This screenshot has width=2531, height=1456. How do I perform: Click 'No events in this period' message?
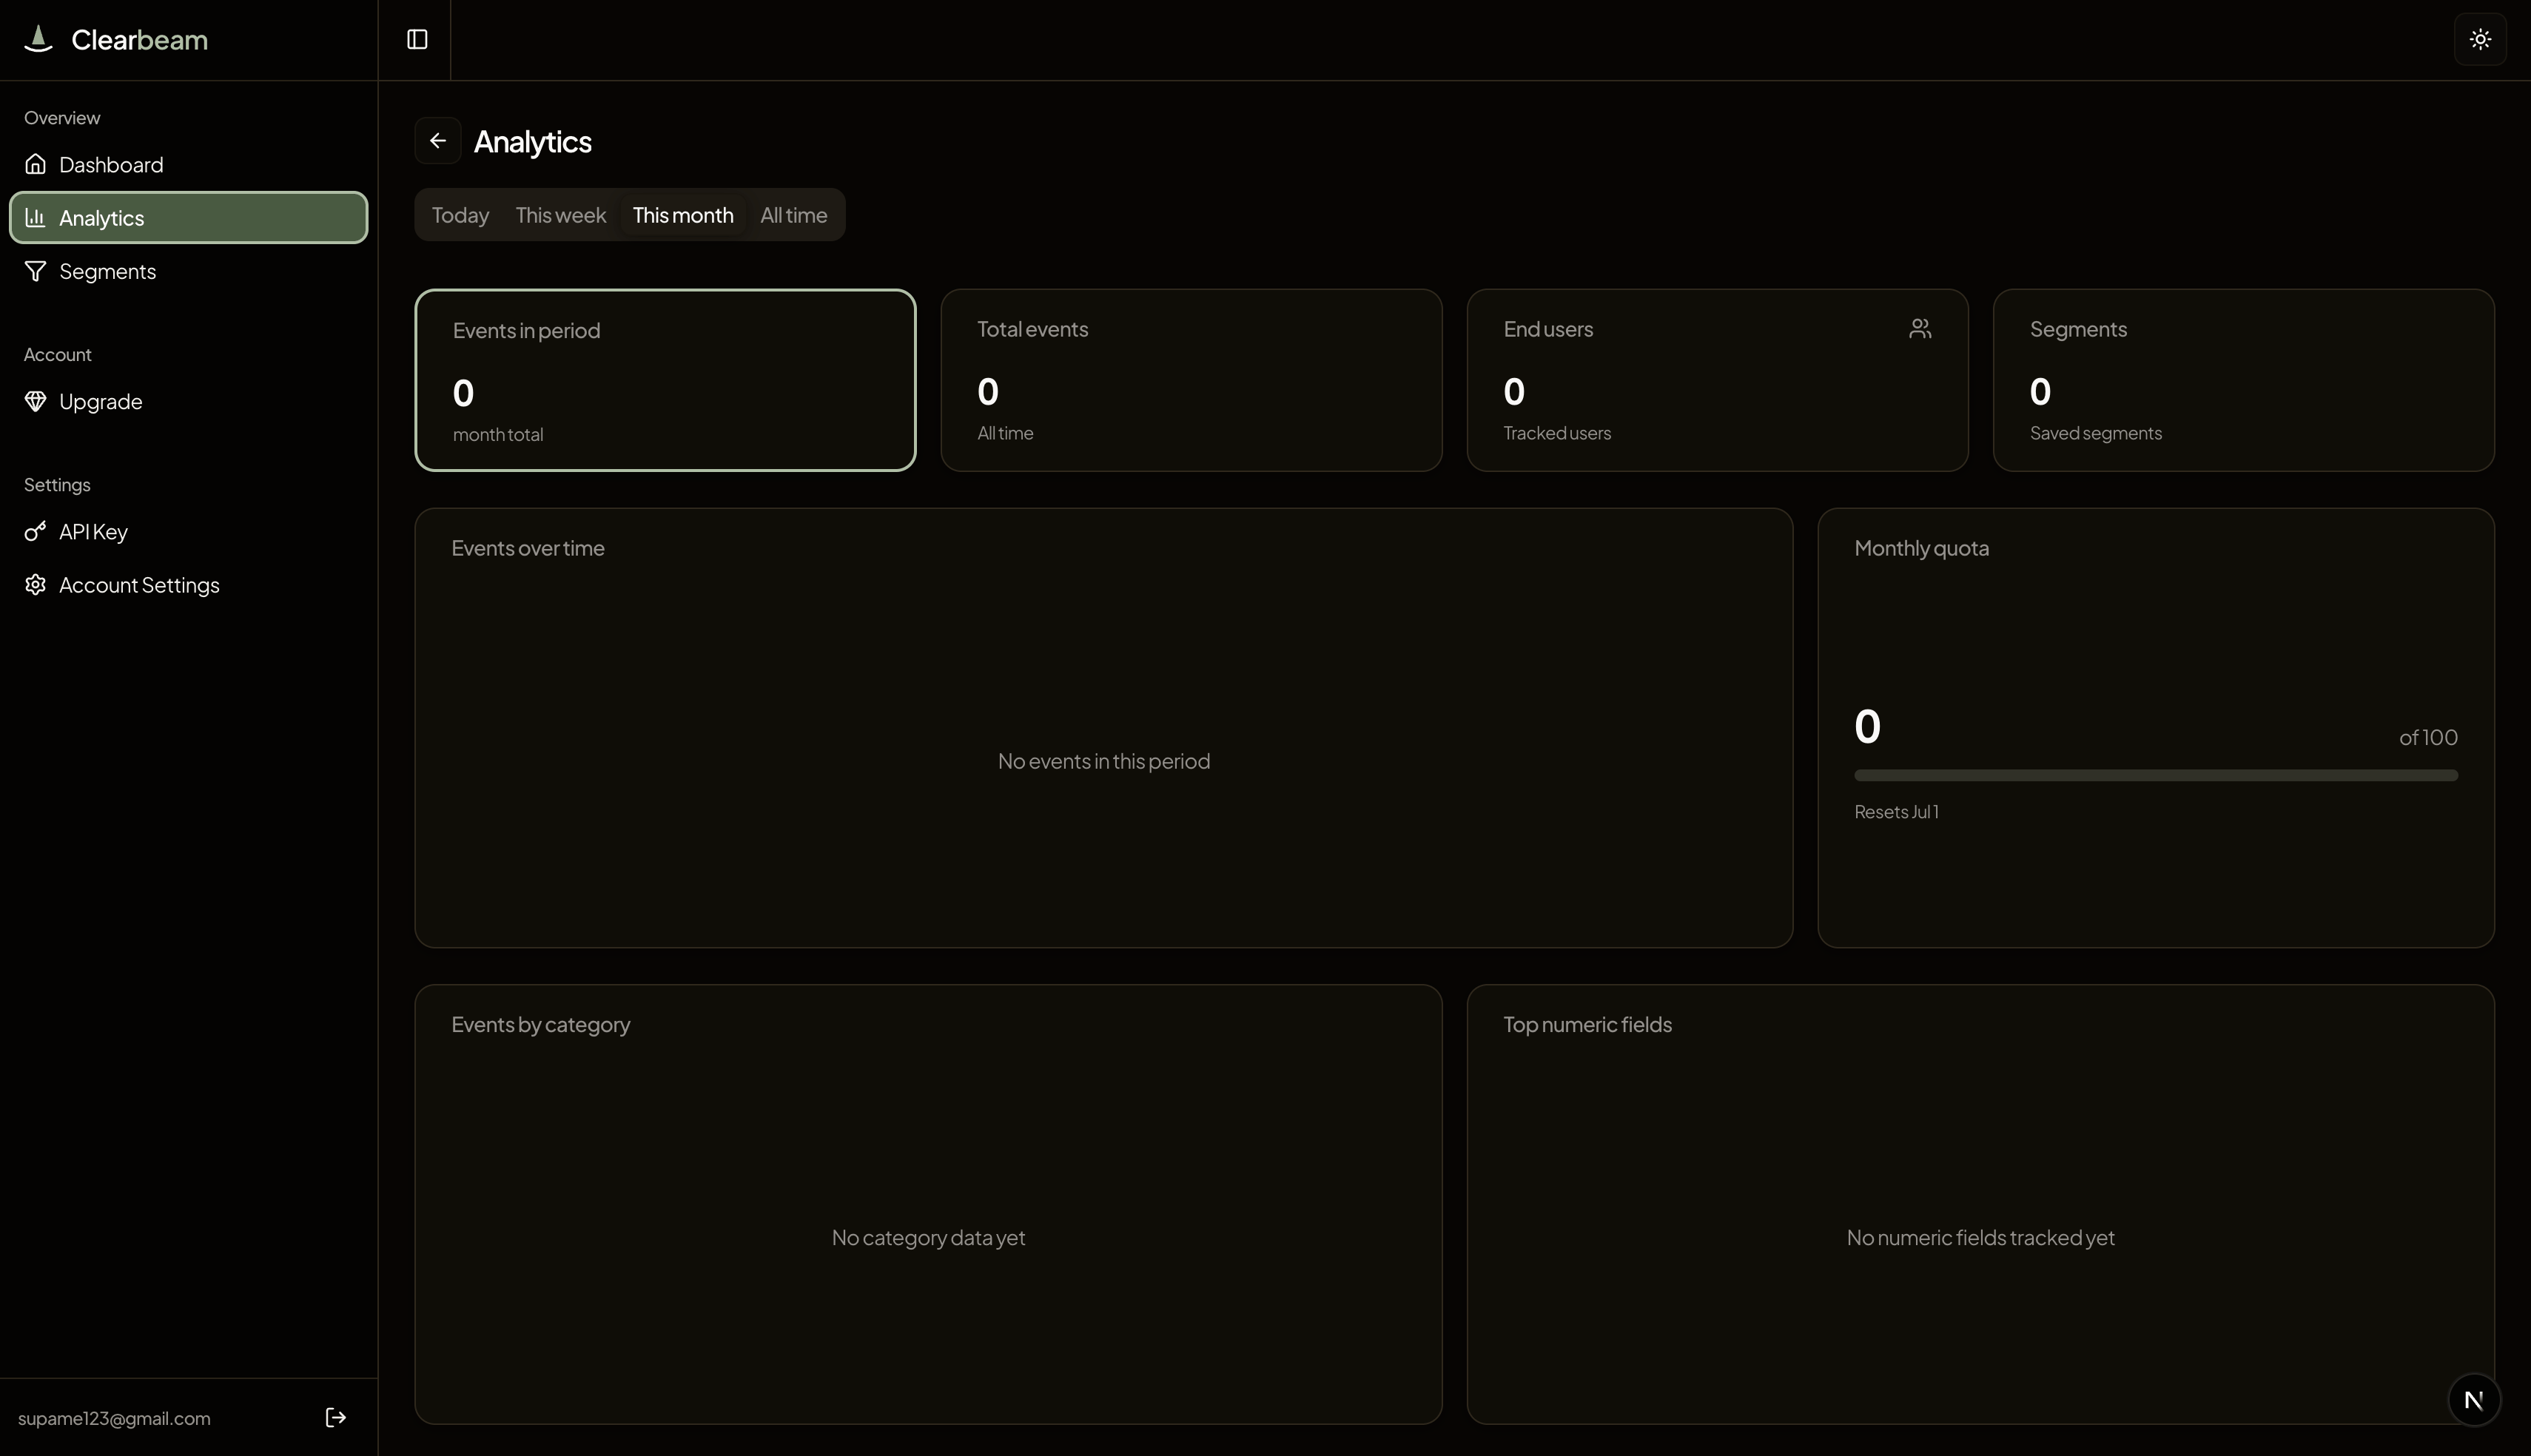click(x=1104, y=761)
